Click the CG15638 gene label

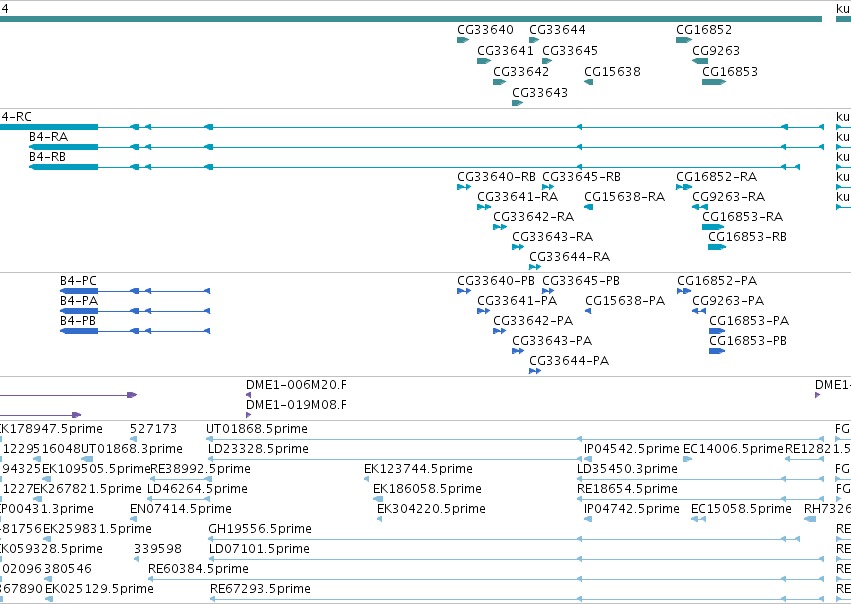click(612, 72)
